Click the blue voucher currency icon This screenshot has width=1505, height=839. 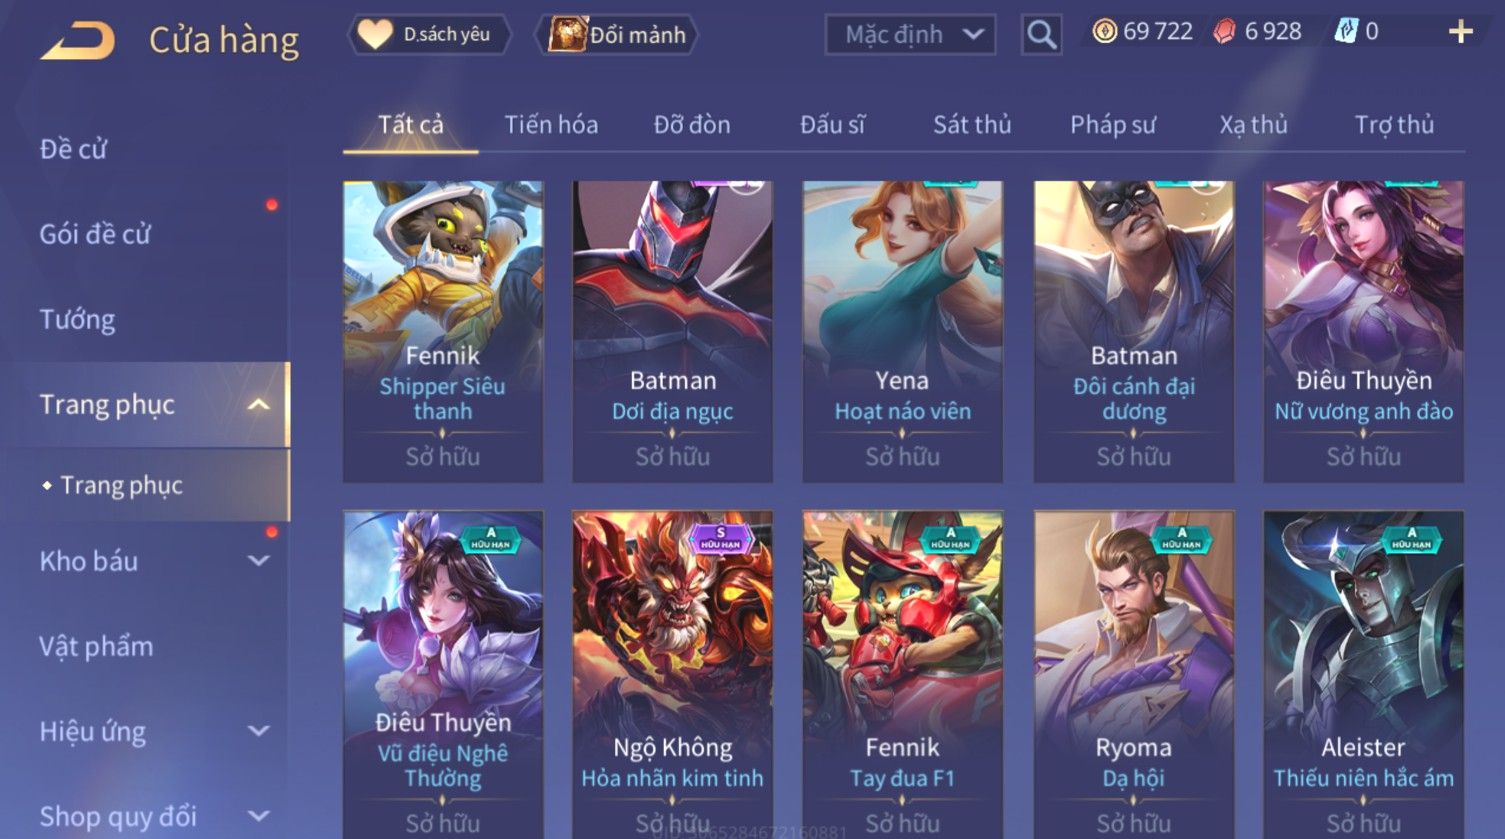(1346, 32)
